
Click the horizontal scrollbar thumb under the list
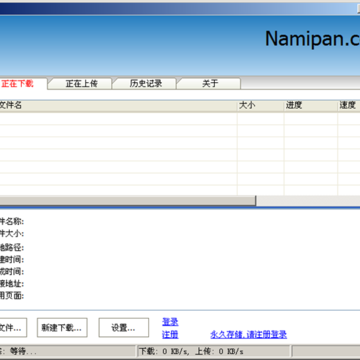point(128,201)
